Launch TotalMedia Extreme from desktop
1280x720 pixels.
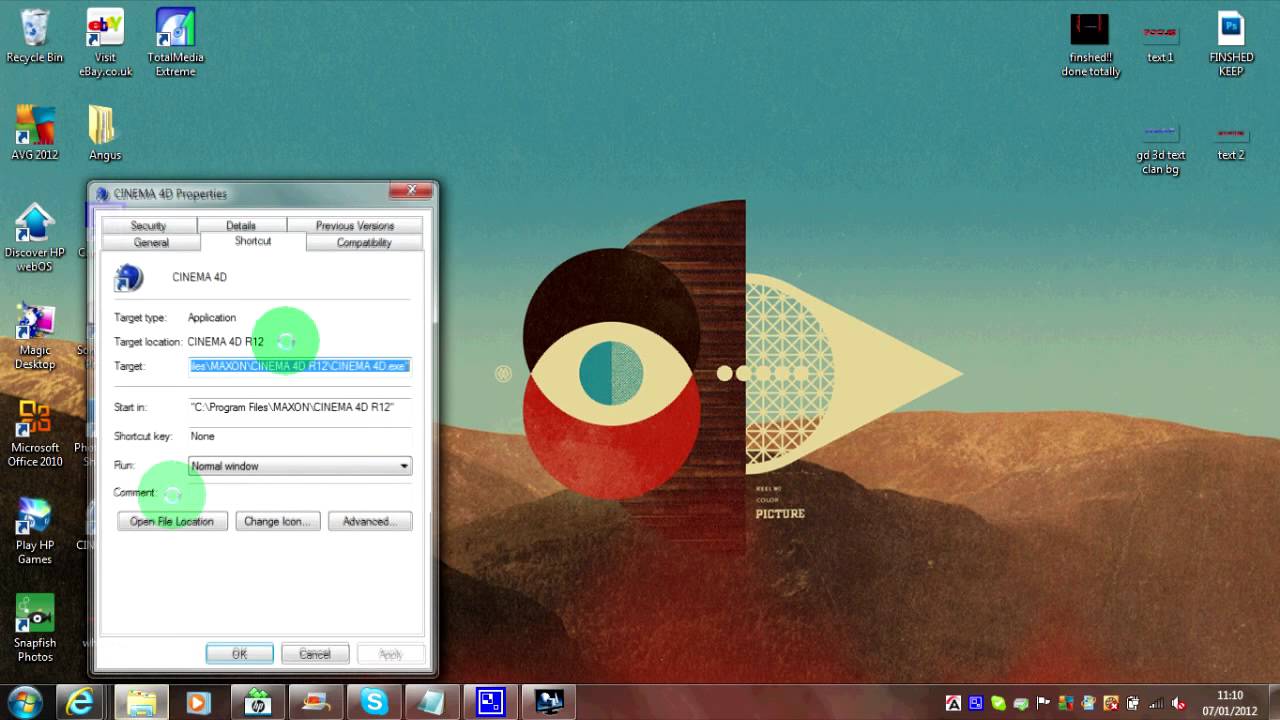pos(175,44)
